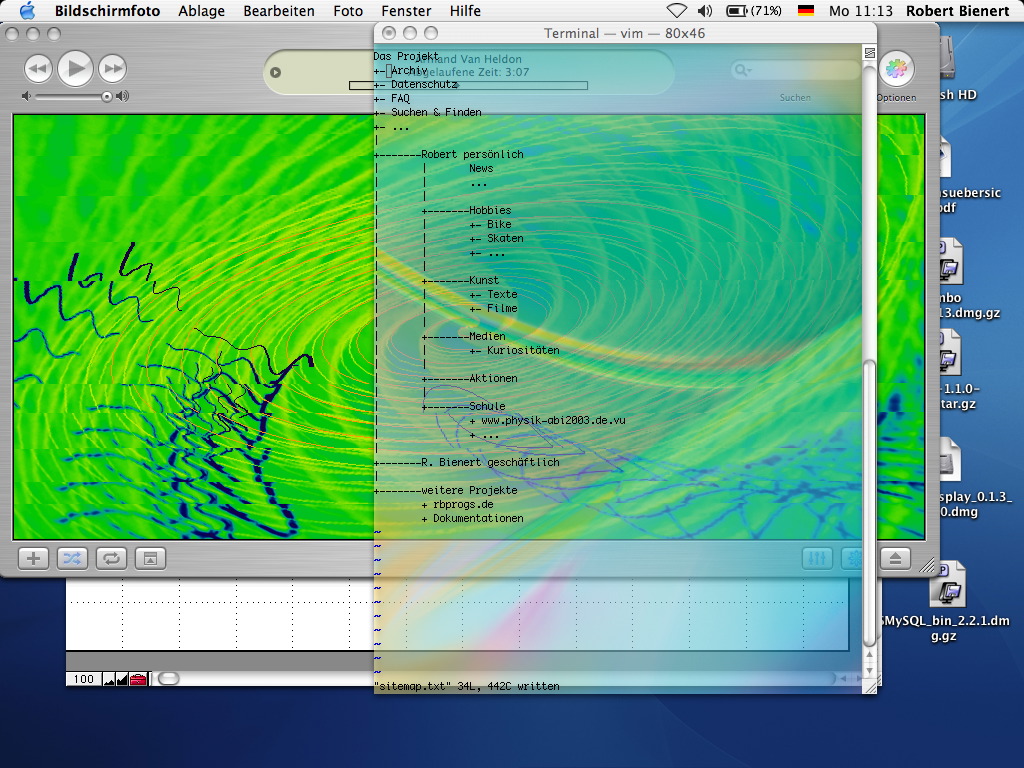This screenshot has width=1024, height=768.
Task: Click the loud speaker icon beside iTunes volume
Action: pos(122,97)
